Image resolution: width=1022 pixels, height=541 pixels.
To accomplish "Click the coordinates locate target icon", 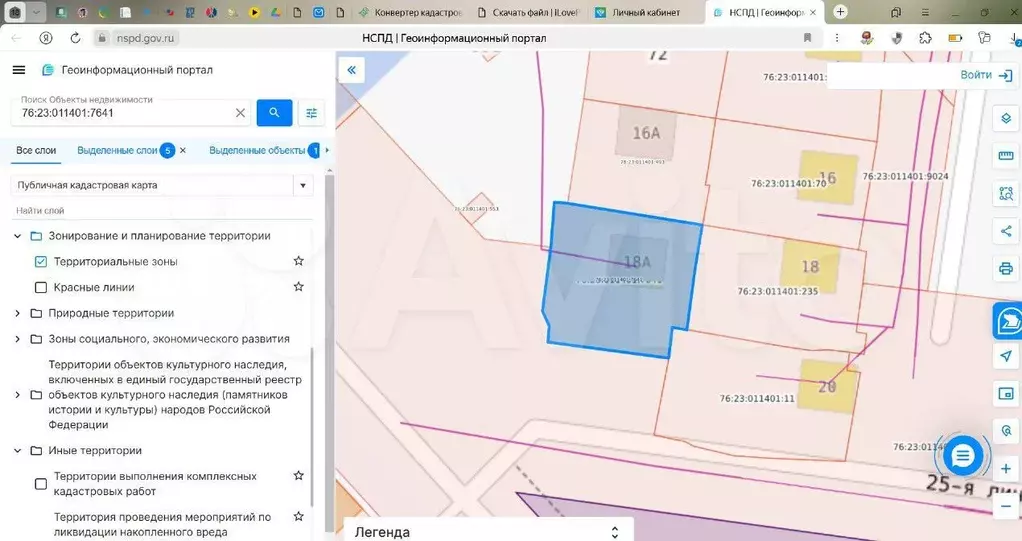I will [x=1006, y=431].
